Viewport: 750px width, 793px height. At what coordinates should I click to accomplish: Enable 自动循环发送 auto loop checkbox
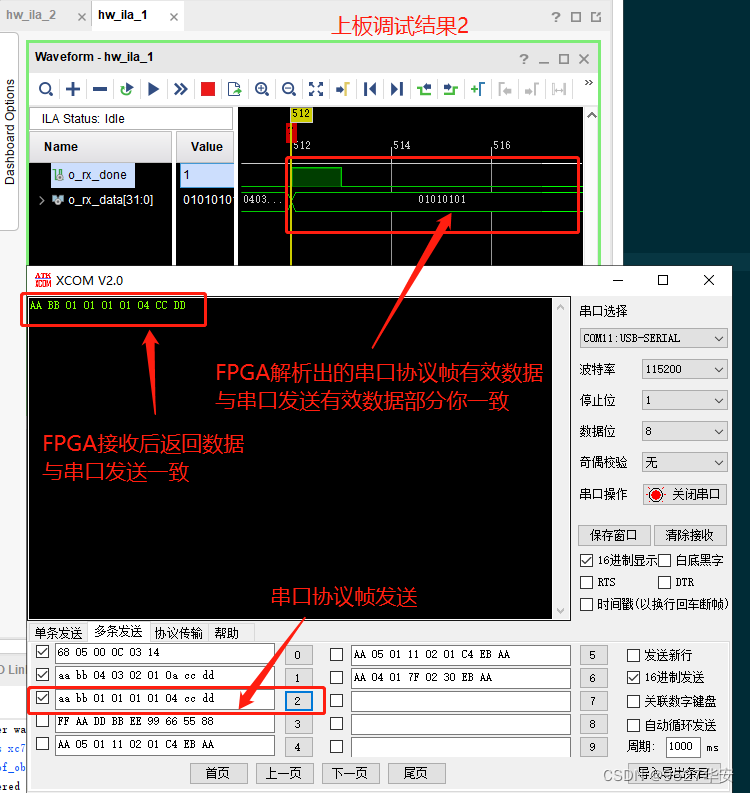point(633,725)
